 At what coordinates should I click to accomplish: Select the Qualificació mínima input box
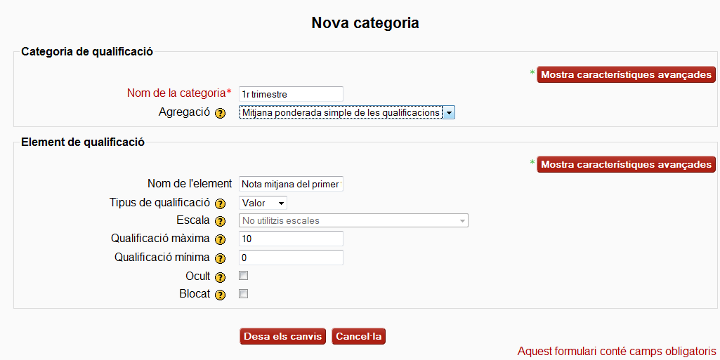click(x=291, y=258)
